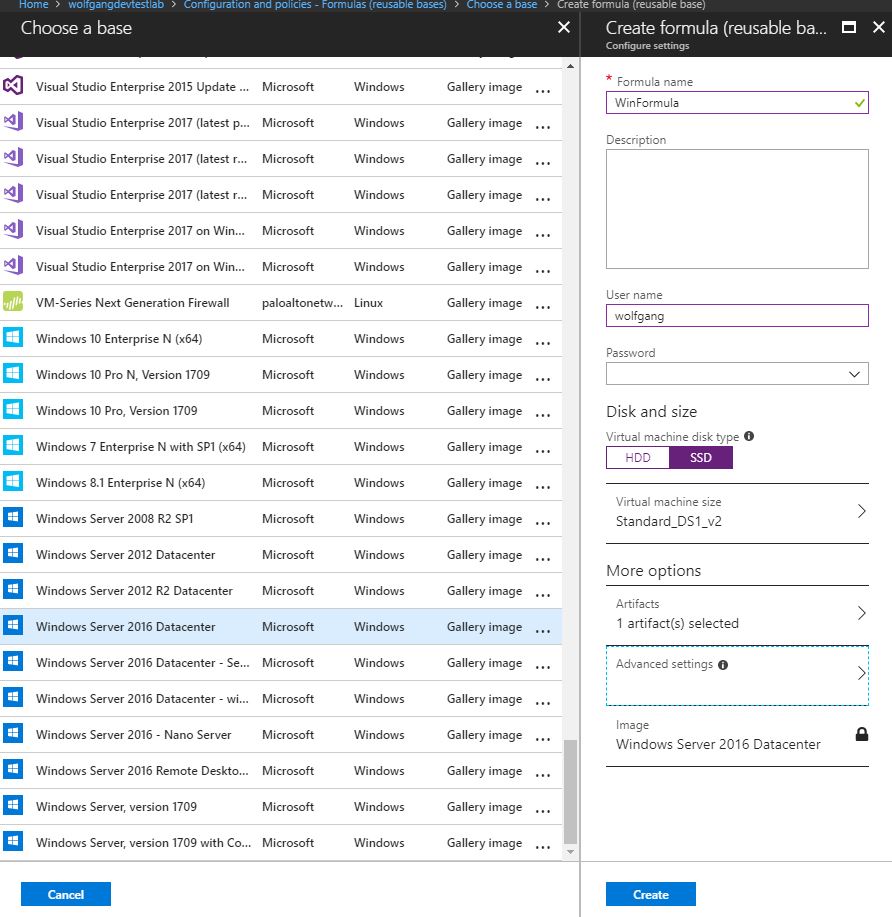The width and height of the screenshot is (892, 917).
Task: Open Choose a base breadcrumb link
Action: point(501,5)
